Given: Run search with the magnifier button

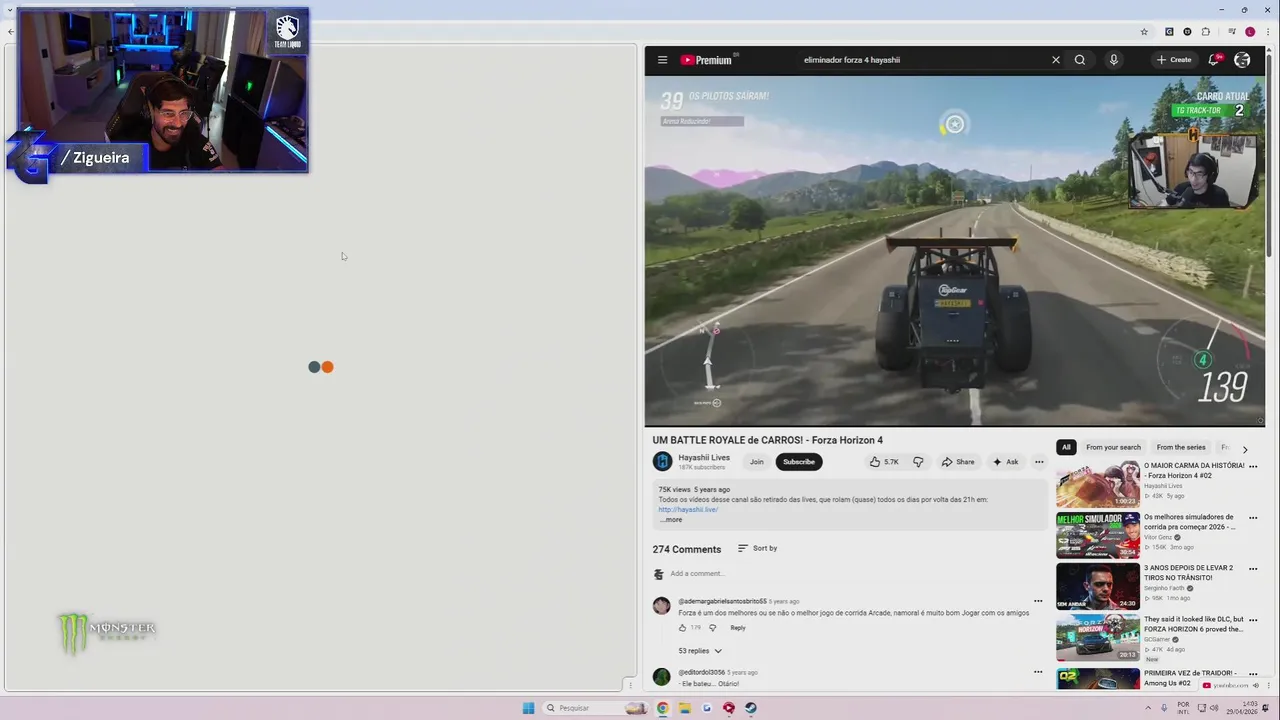Looking at the screenshot, I should coord(1080,60).
